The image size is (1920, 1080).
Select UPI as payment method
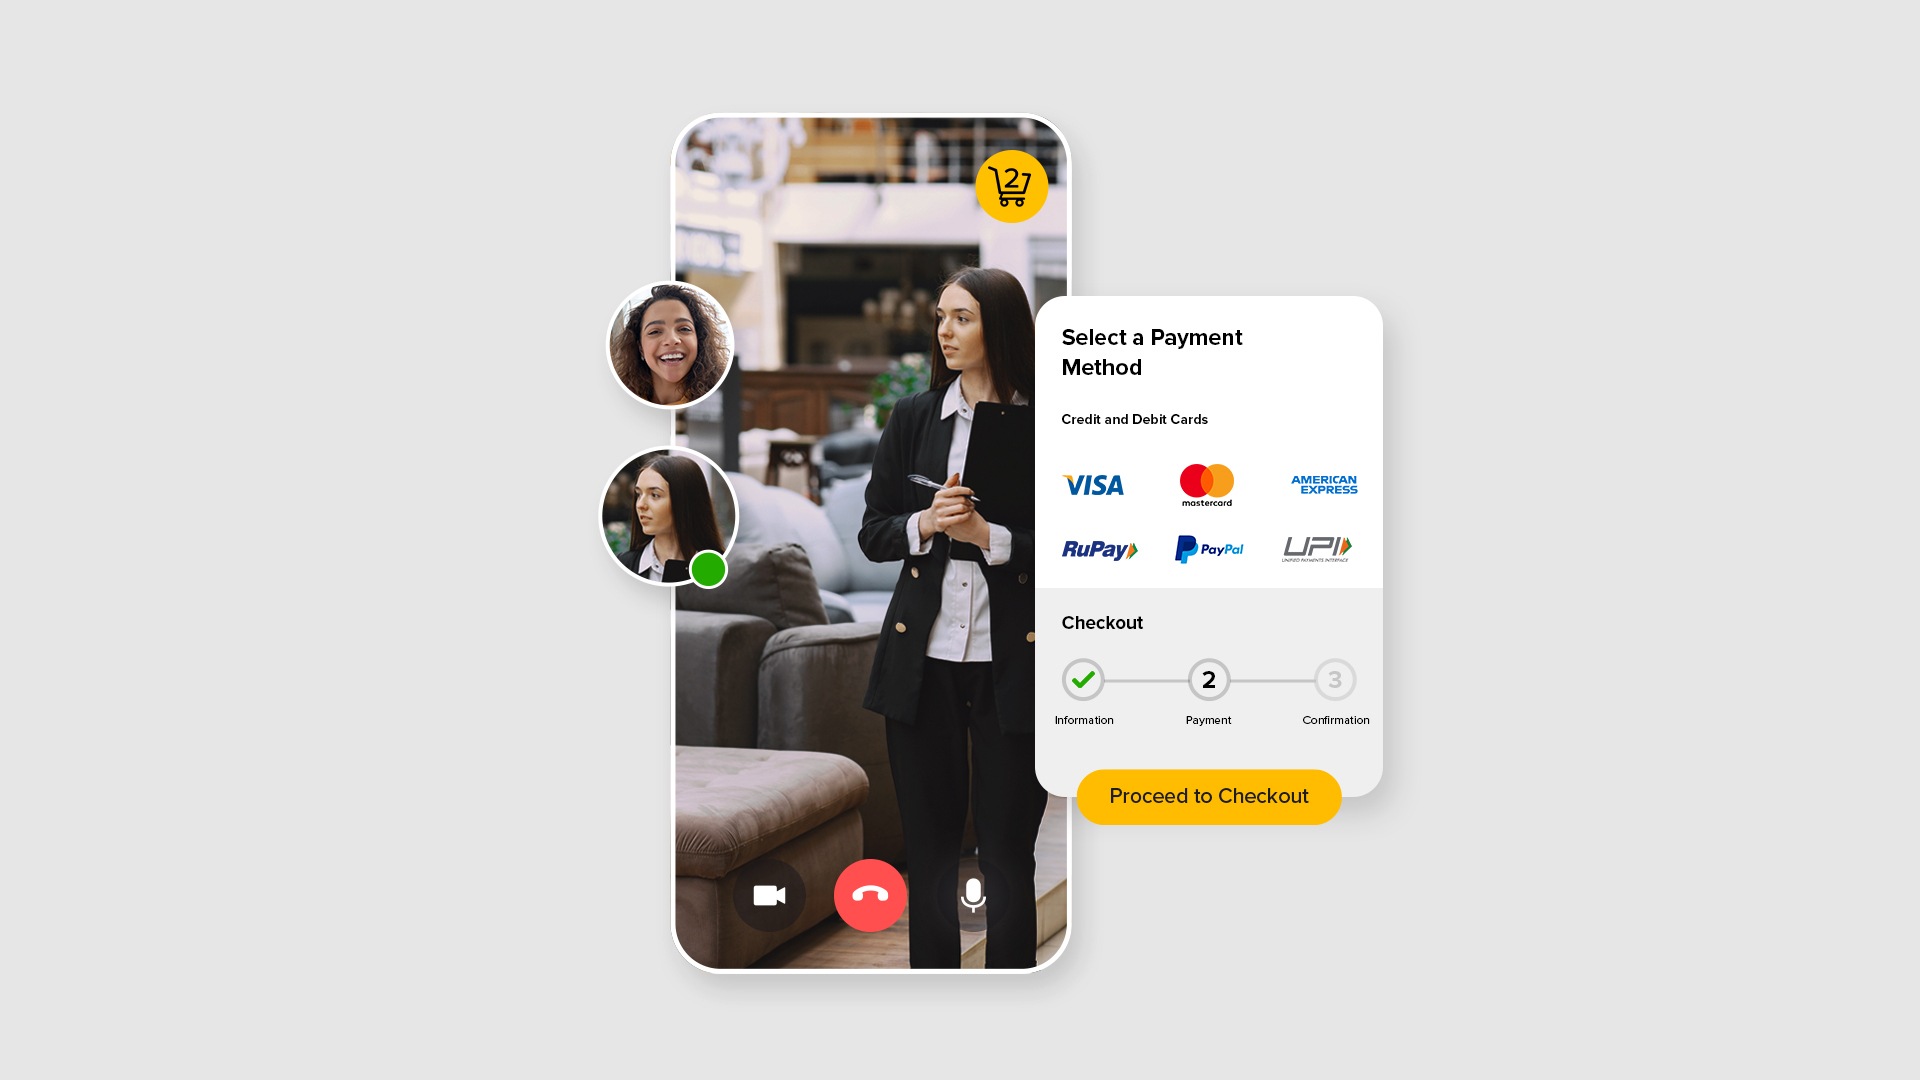click(x=1315, y=547)
